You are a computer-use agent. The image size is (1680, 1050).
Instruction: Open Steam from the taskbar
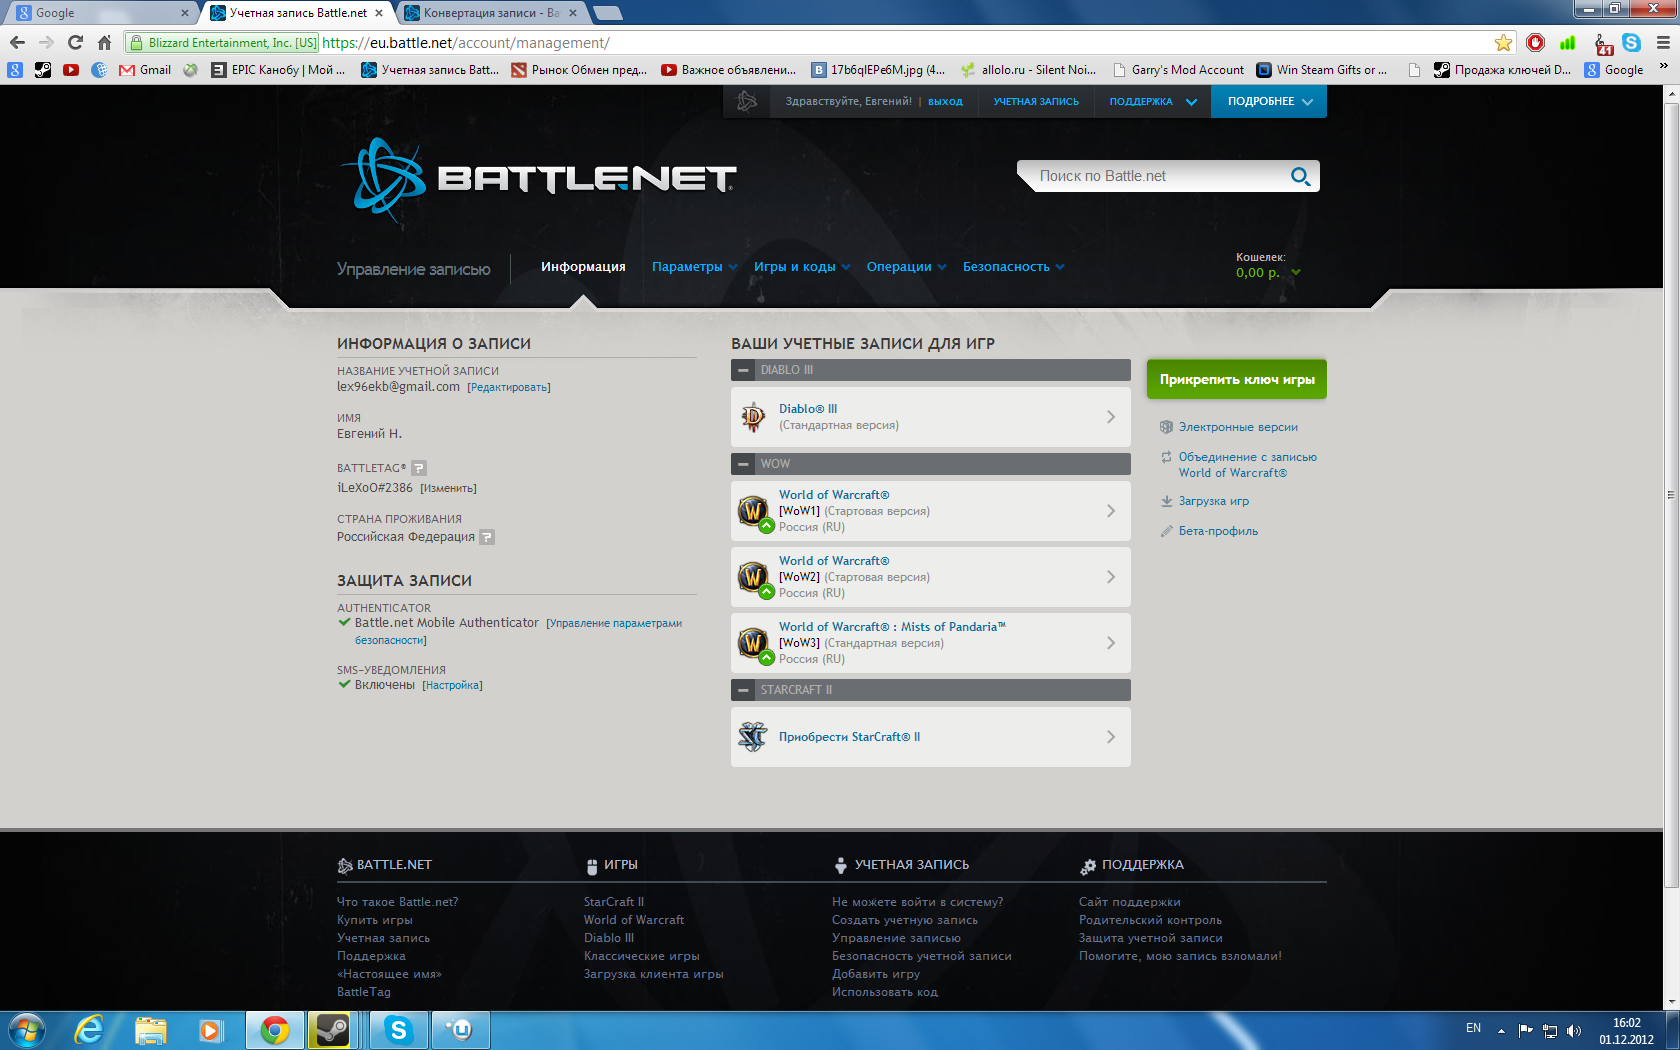330,1030
